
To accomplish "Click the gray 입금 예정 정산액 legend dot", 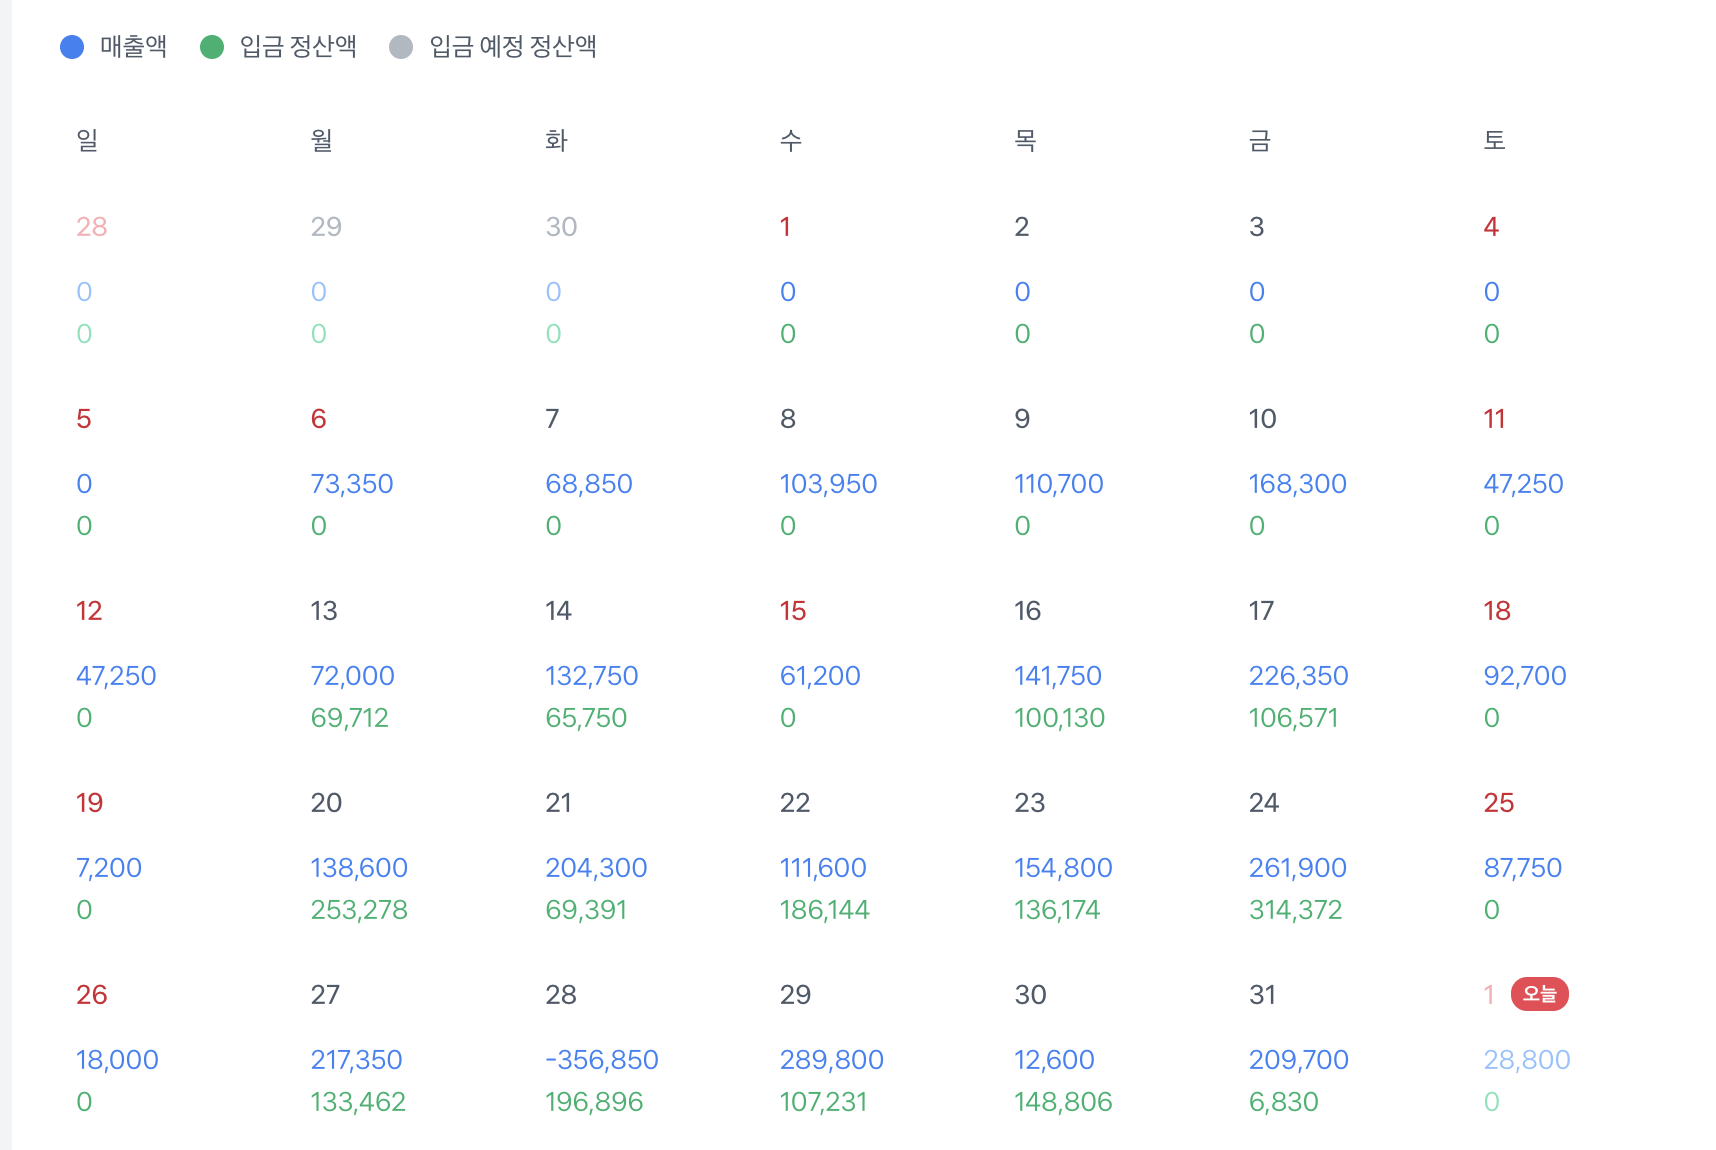I will coord(401,47).
